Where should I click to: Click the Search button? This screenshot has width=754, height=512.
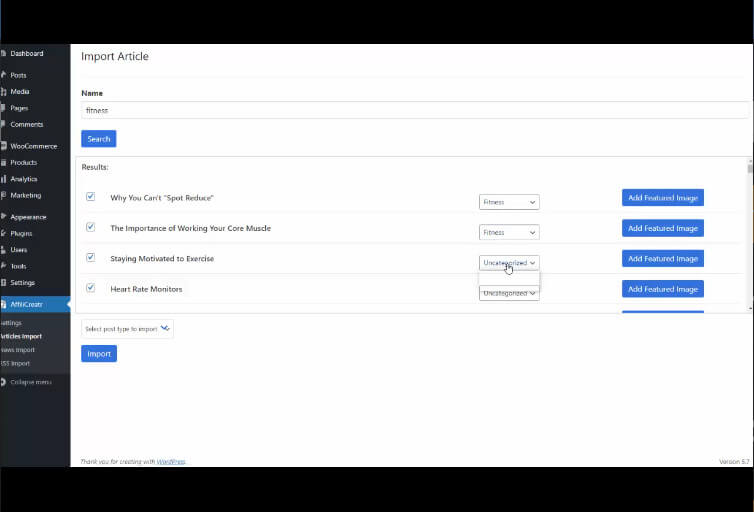click(x=99, y=139)
